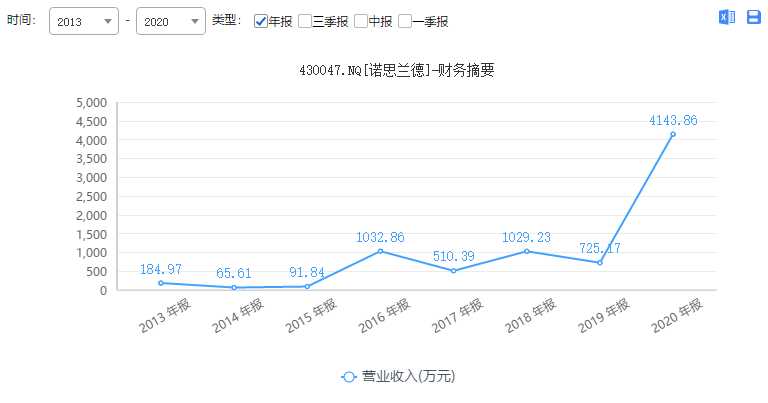The image size is (768, 403).
Task: Enable the 中报 checkbox
Action: 361,22
